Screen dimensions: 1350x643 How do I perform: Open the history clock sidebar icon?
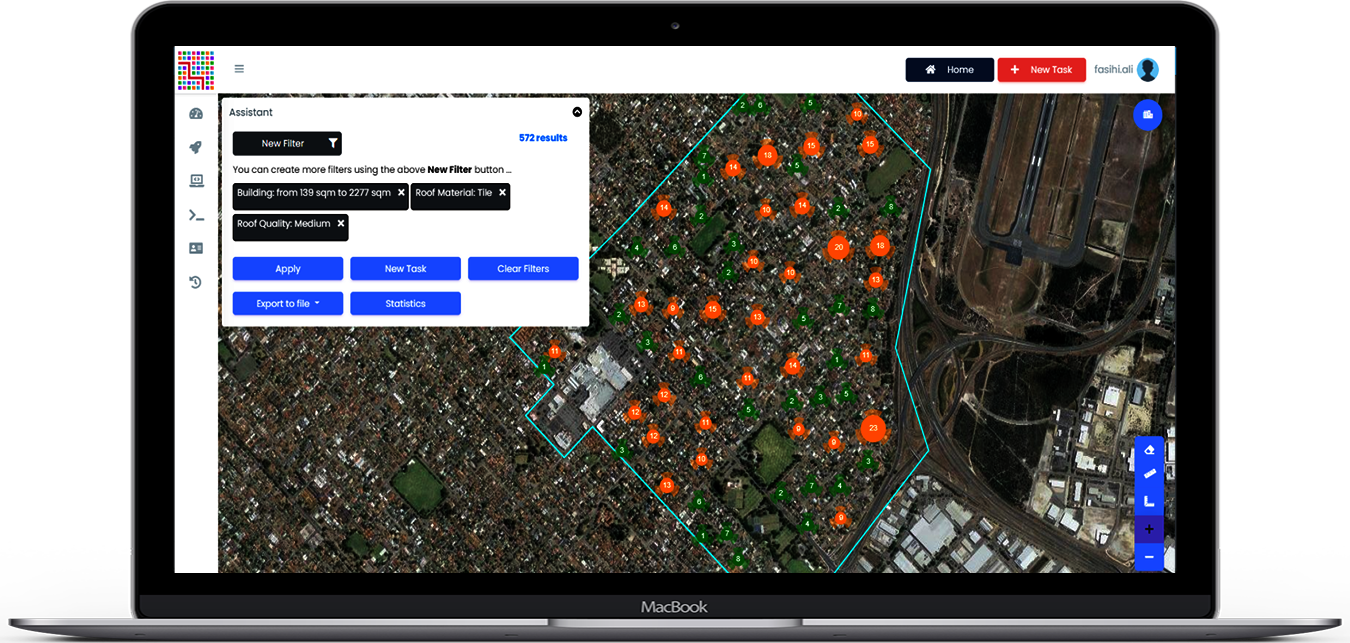click(196, 282)
